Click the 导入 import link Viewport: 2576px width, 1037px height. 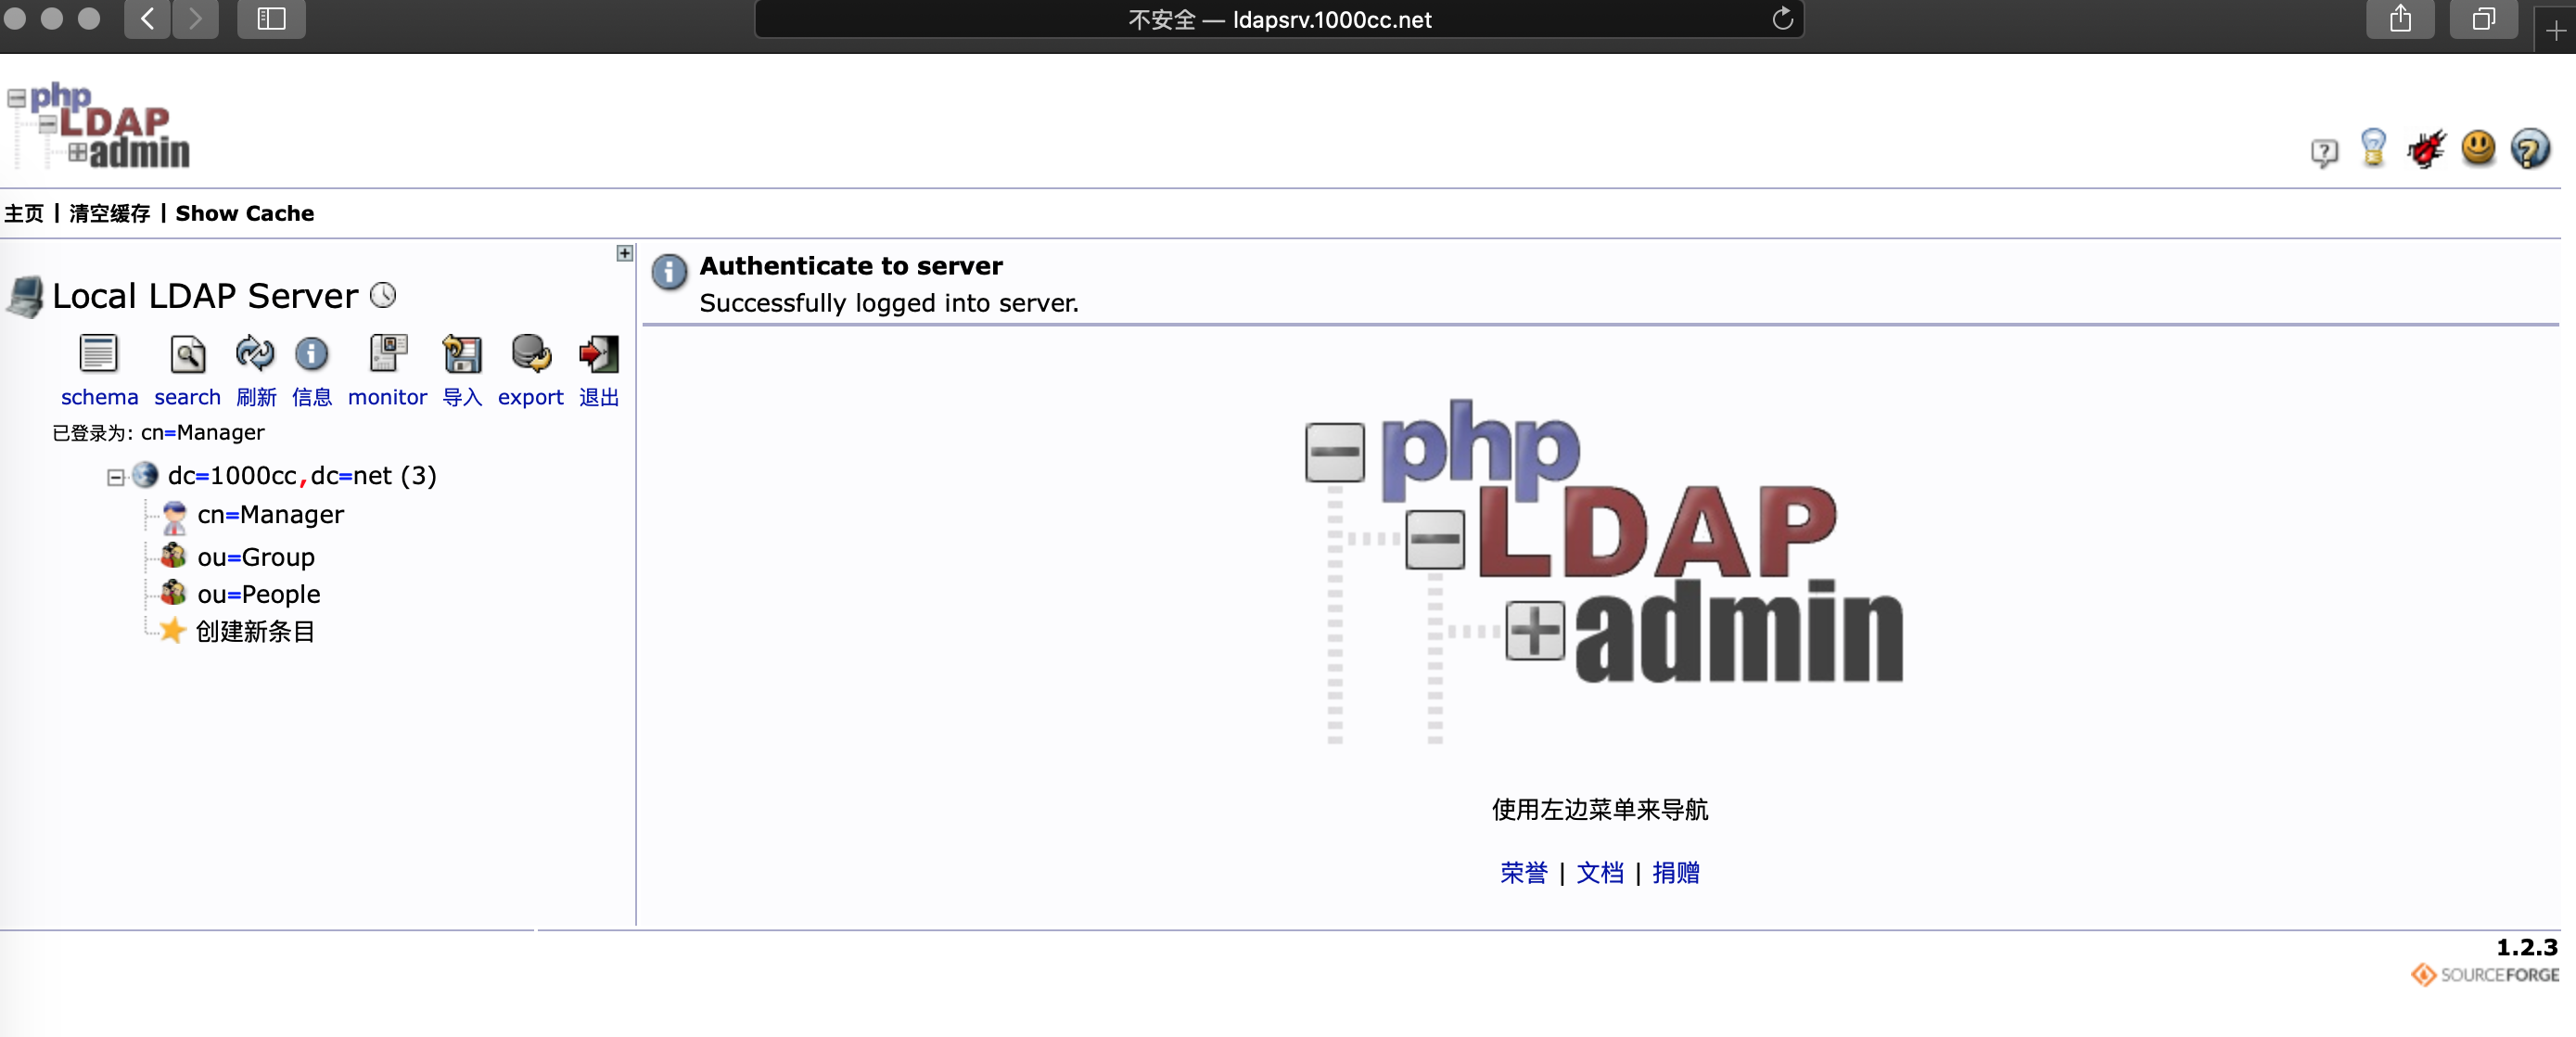pos(462,397)
